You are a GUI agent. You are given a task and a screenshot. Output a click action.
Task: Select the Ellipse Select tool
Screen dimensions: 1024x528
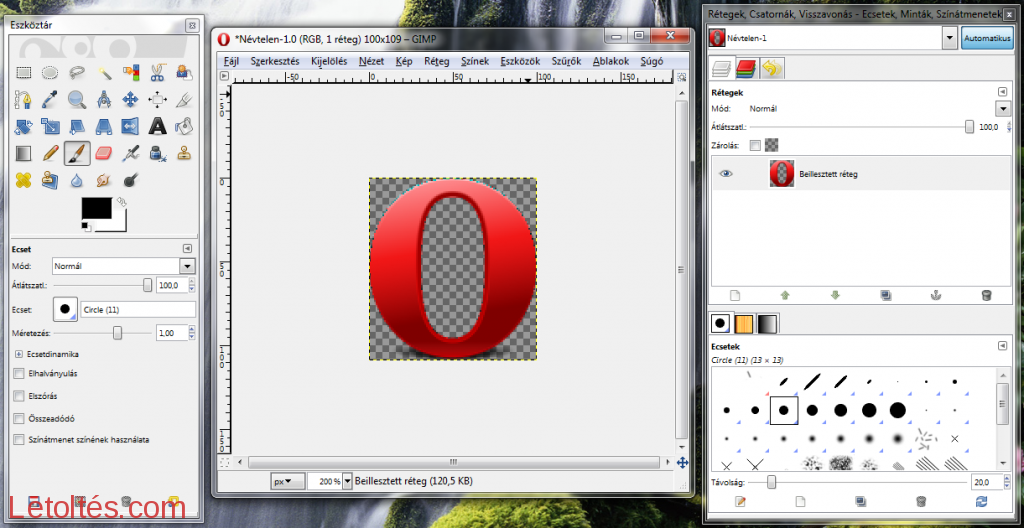(x=50, y=73)
